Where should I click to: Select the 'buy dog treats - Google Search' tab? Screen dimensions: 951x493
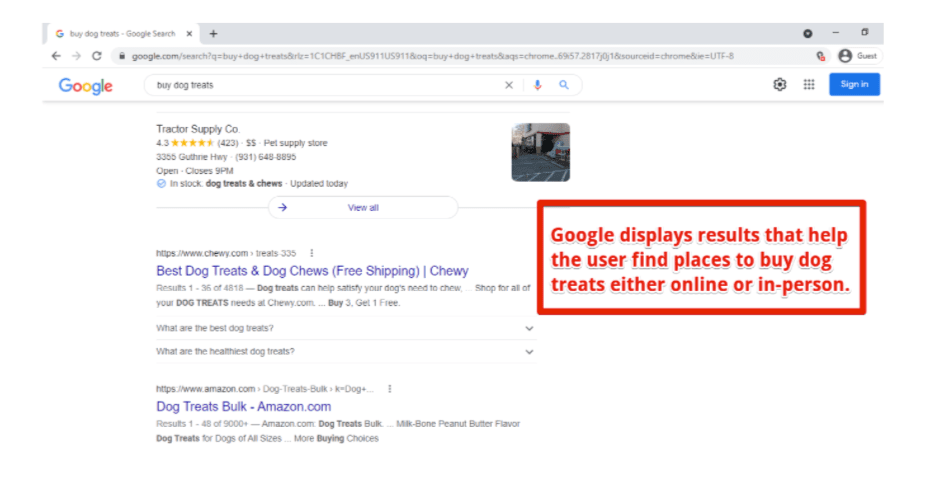123,34
